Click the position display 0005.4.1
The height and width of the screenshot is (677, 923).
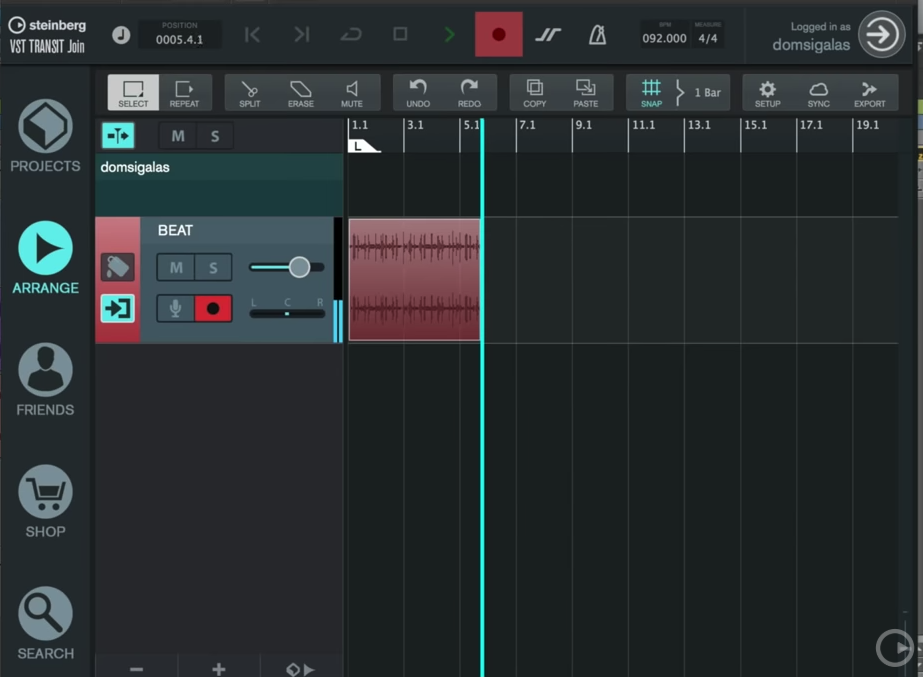[x=180, y=35]
